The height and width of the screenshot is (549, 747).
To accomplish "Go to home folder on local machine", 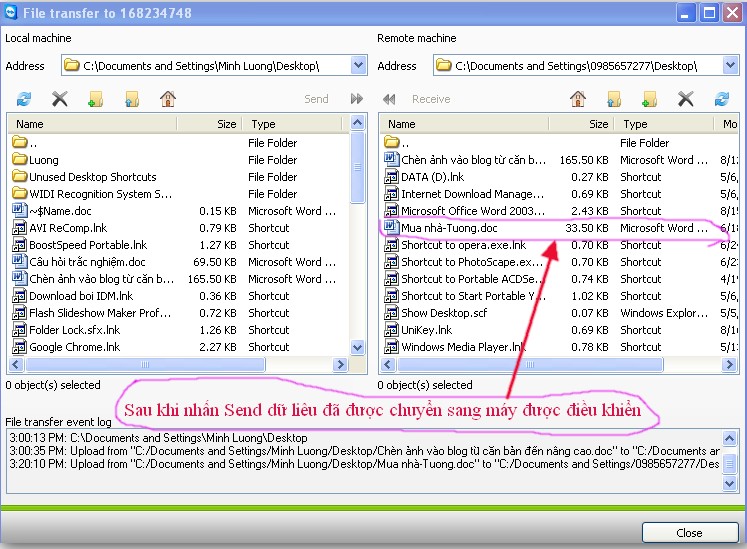I will tap(168, 99).
